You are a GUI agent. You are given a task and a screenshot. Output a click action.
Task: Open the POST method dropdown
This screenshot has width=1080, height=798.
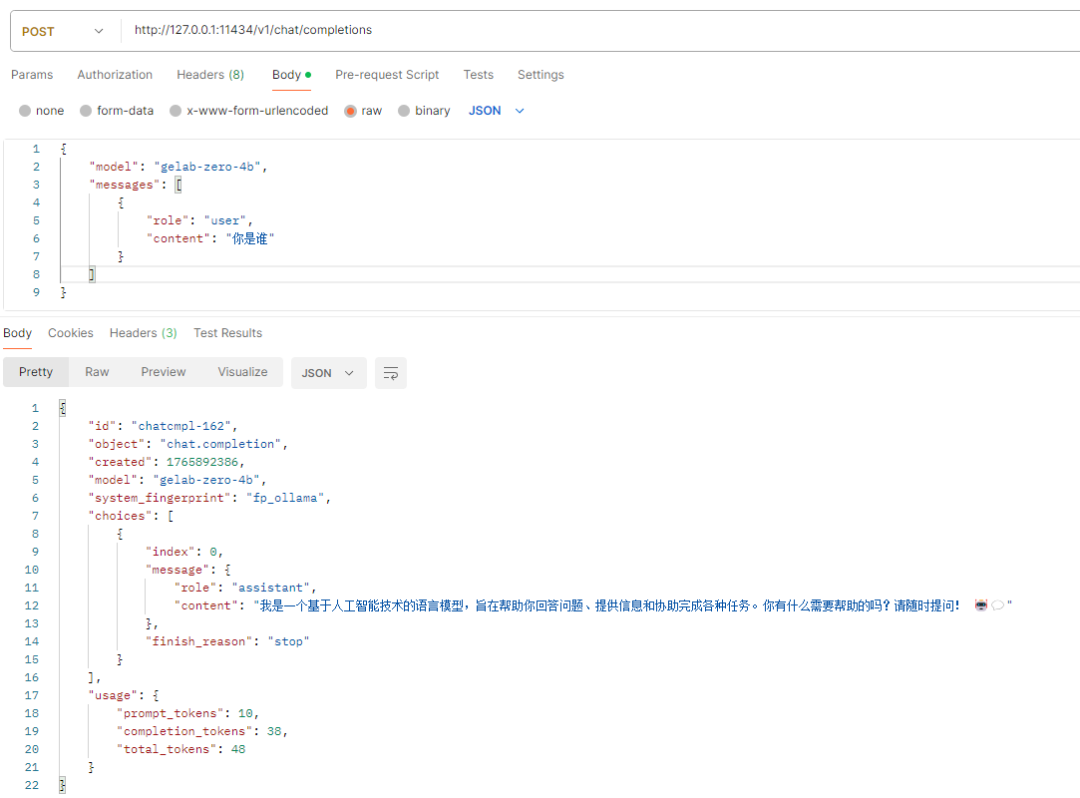[63, 31]
